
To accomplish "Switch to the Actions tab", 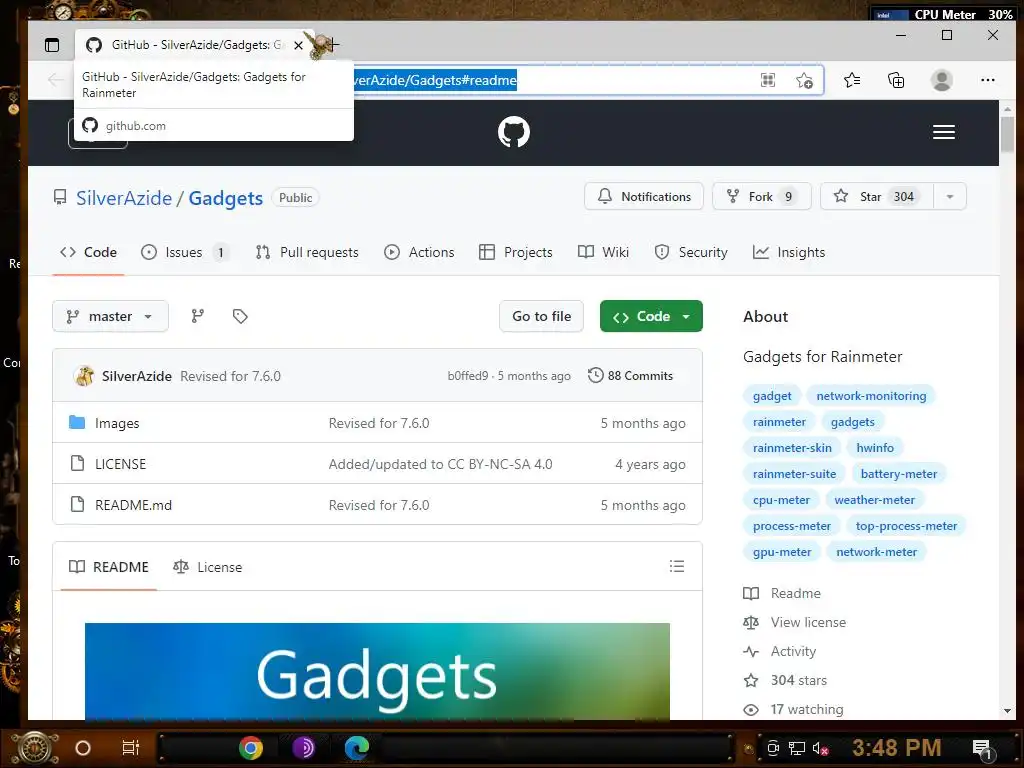I will click(419, 253).
